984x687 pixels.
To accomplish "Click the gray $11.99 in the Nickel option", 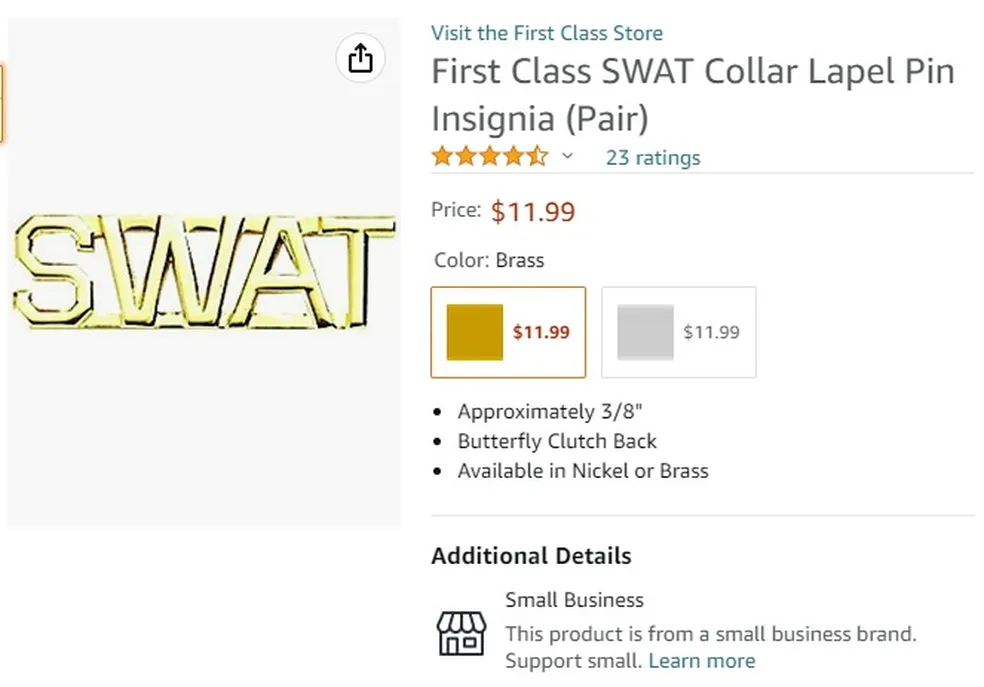I will coord(711,332).
